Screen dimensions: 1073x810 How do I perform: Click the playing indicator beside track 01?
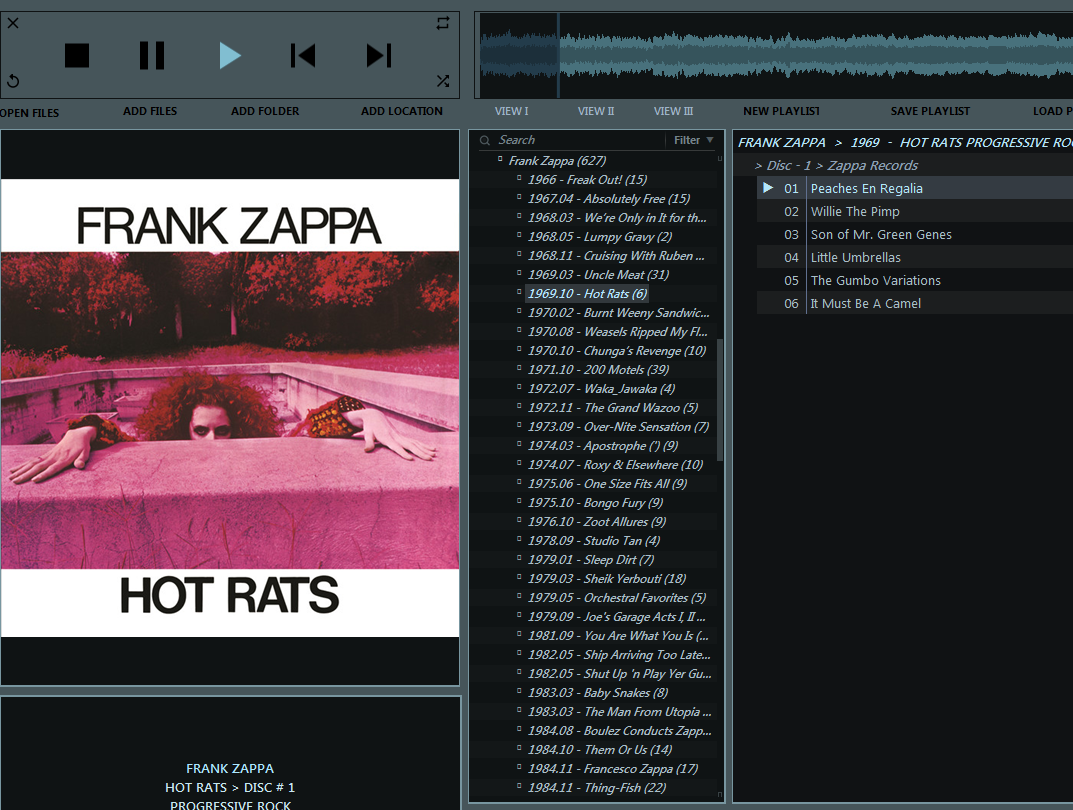click(768, 187)
